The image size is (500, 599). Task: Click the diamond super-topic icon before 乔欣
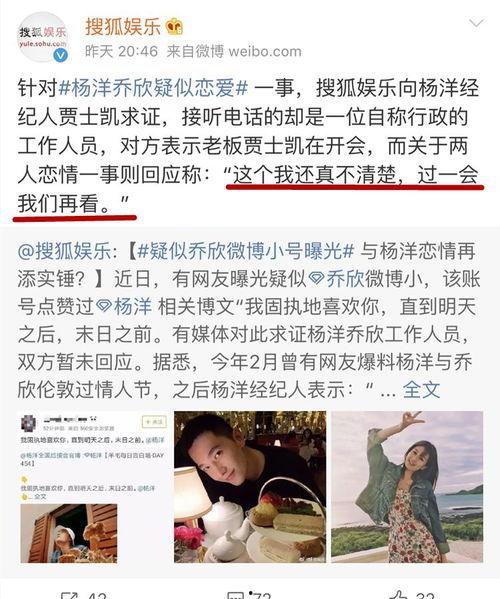click(x=316, y=279)
